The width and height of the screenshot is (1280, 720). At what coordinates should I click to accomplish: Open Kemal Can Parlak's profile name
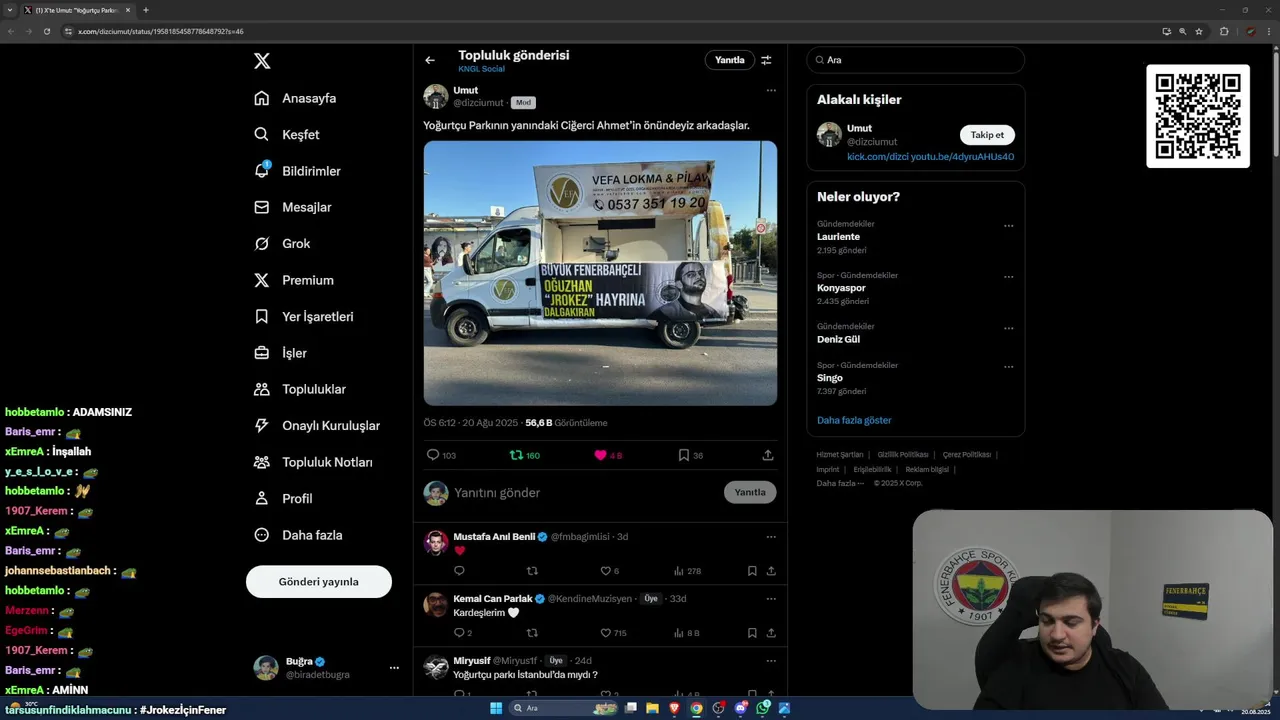(x=492, y=599)
